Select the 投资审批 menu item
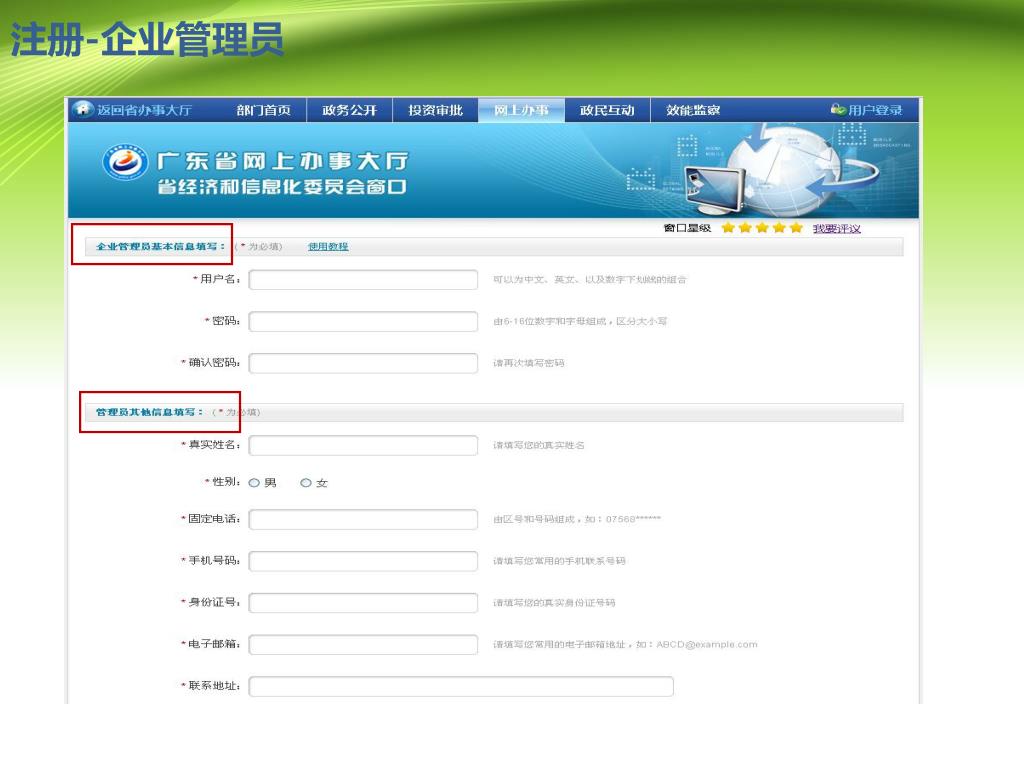 coord(436,110)
